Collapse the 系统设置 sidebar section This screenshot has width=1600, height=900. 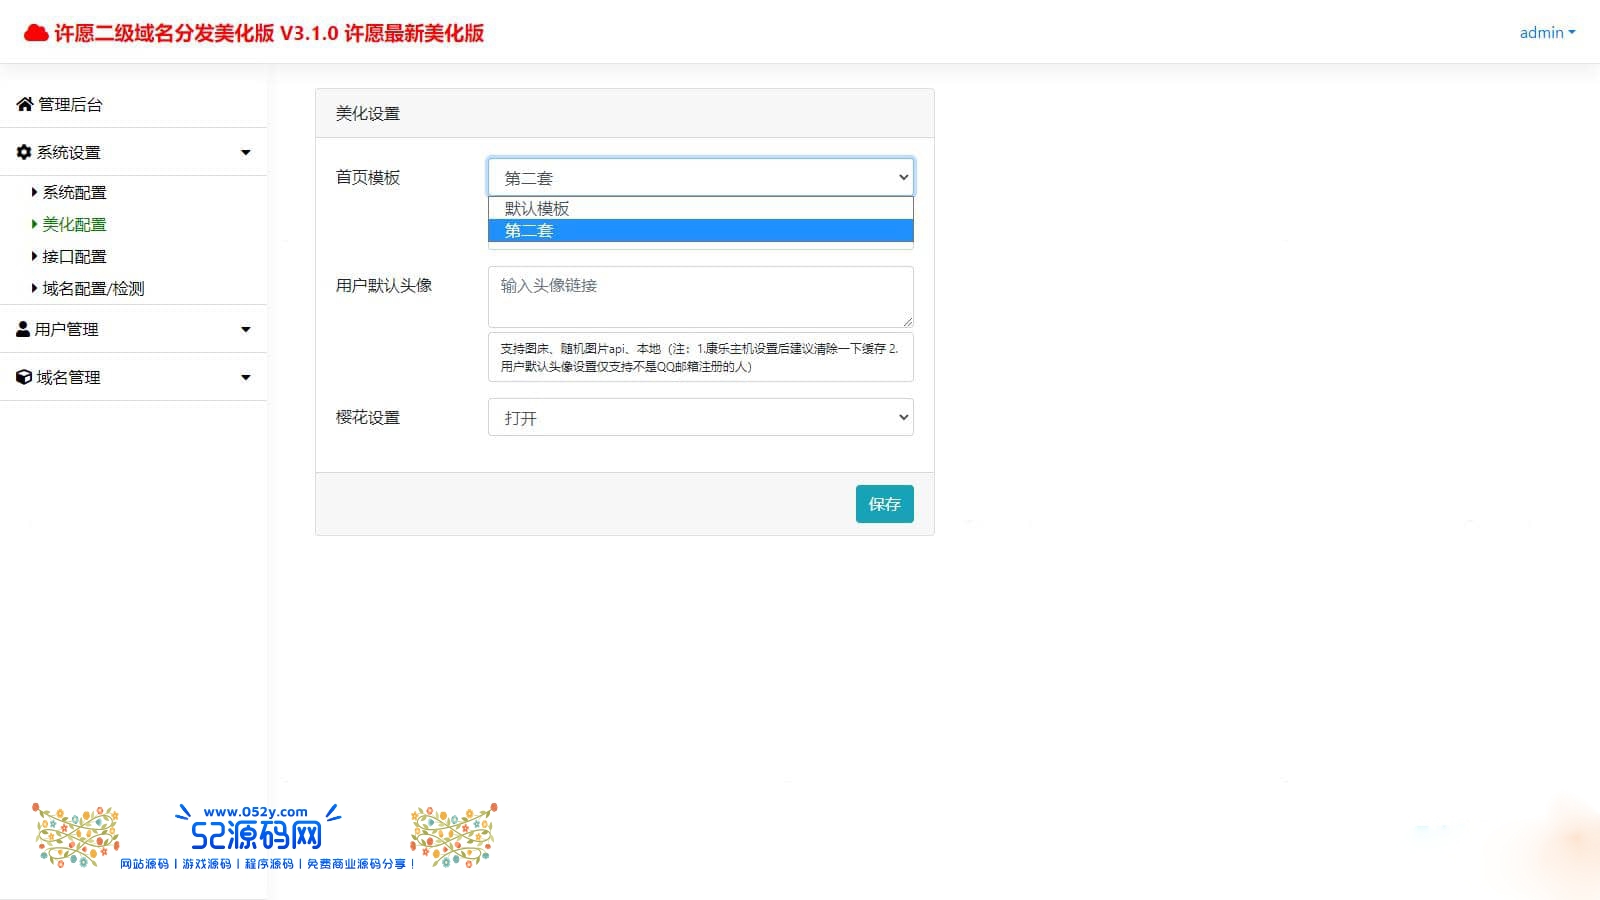[x=245, y=152]
